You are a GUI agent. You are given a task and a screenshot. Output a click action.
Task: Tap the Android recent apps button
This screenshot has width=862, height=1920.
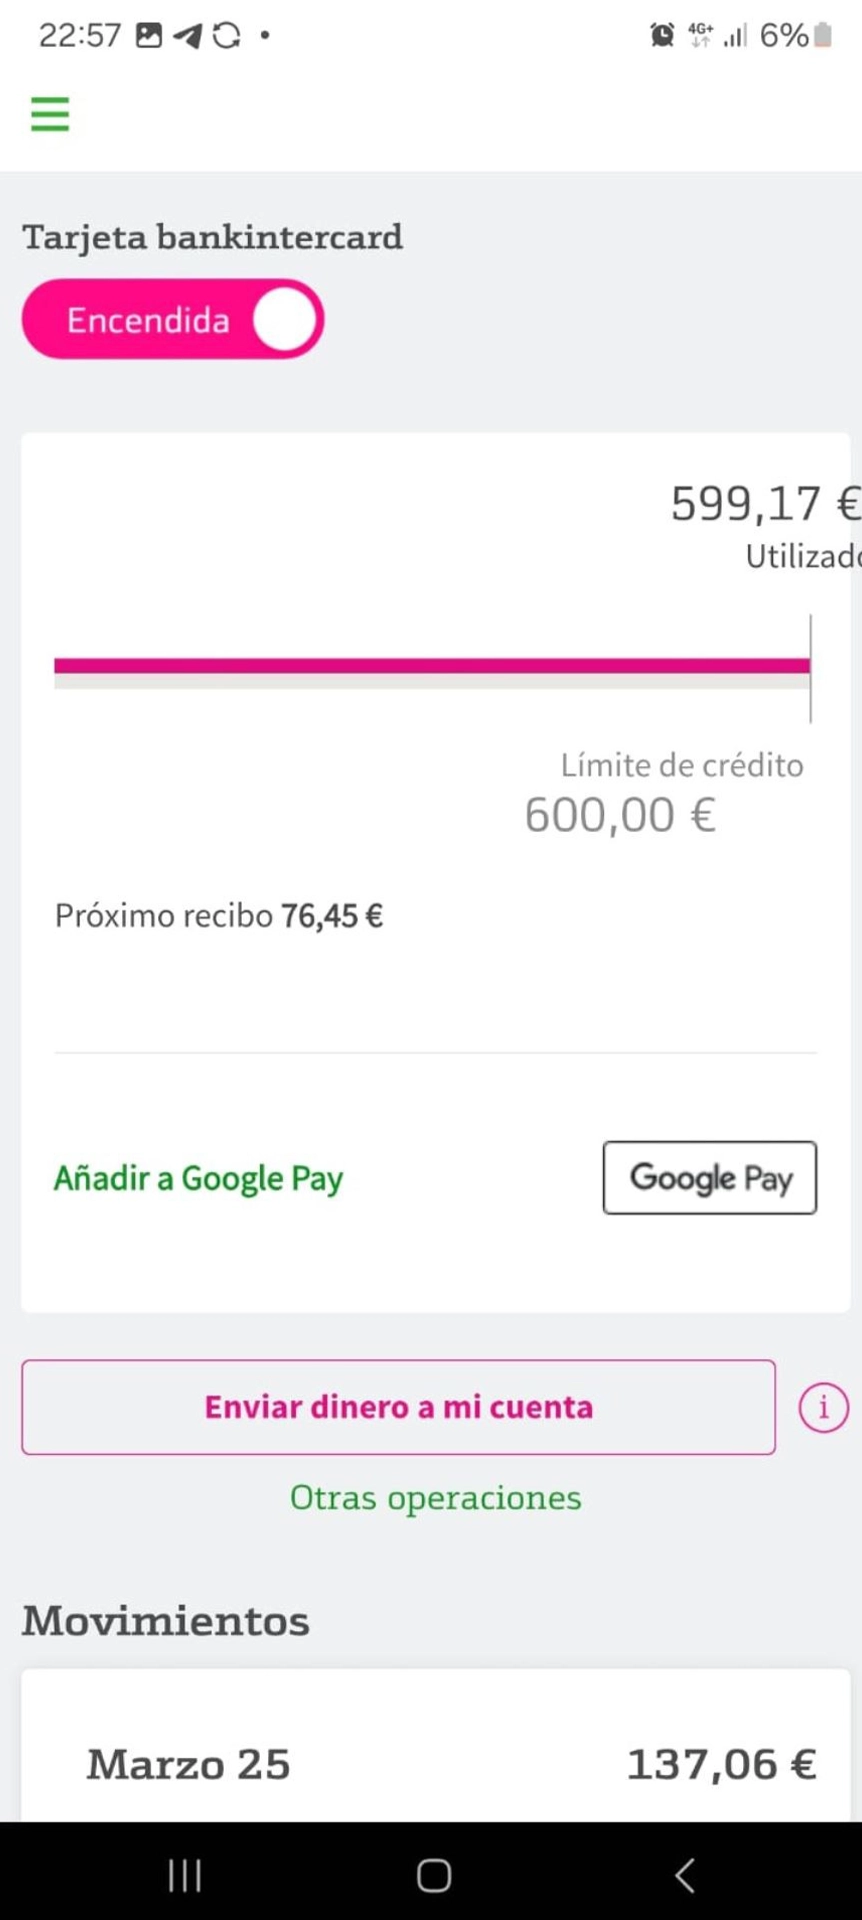[185, 1875]
